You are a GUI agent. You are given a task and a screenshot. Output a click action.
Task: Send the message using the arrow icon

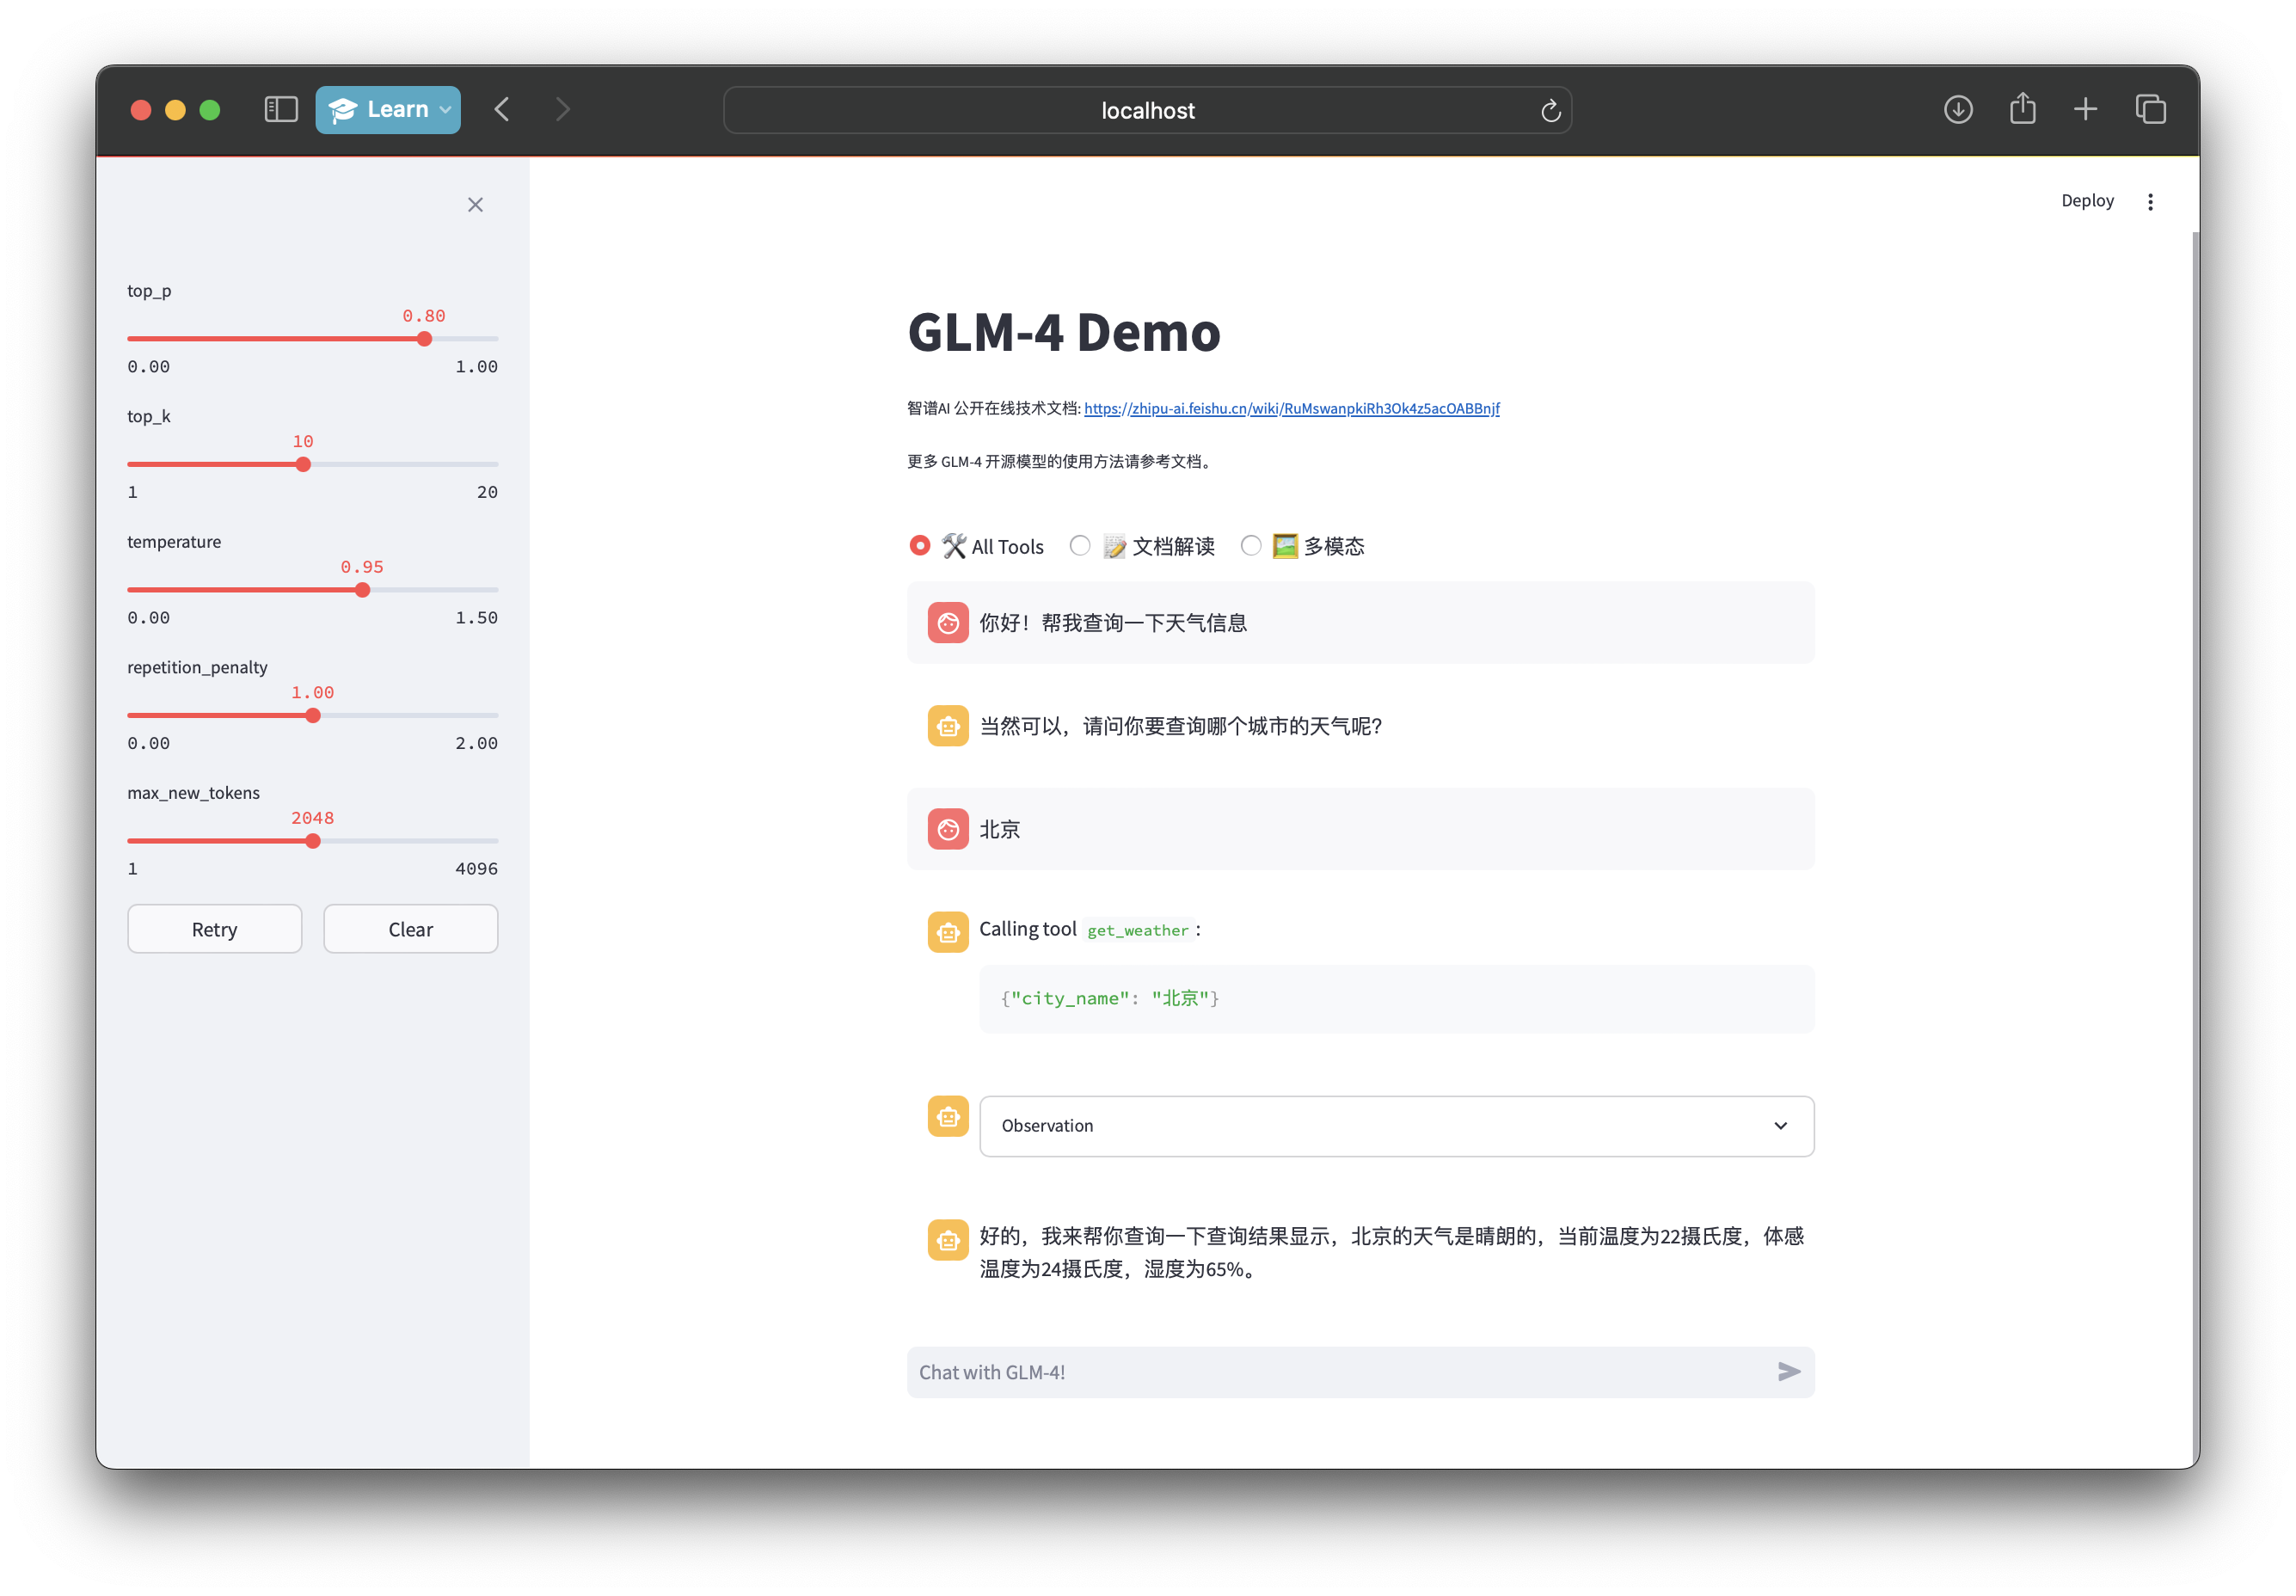(x=1789, y=1372)
